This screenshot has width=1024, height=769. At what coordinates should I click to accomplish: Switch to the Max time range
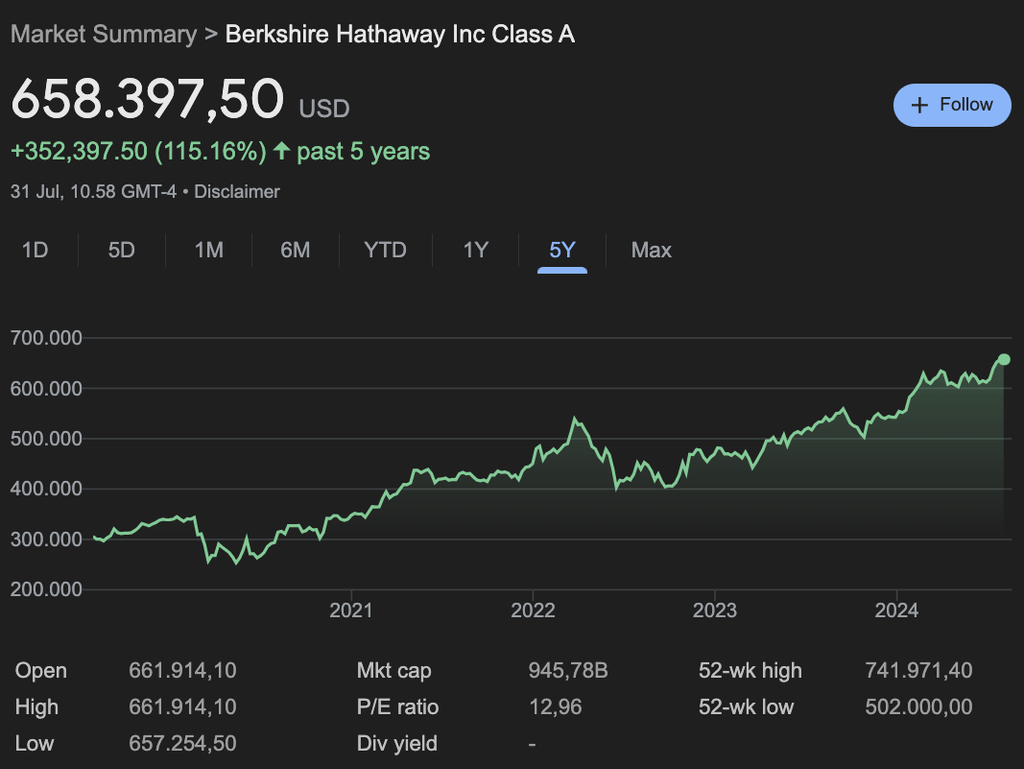[651, 250]
